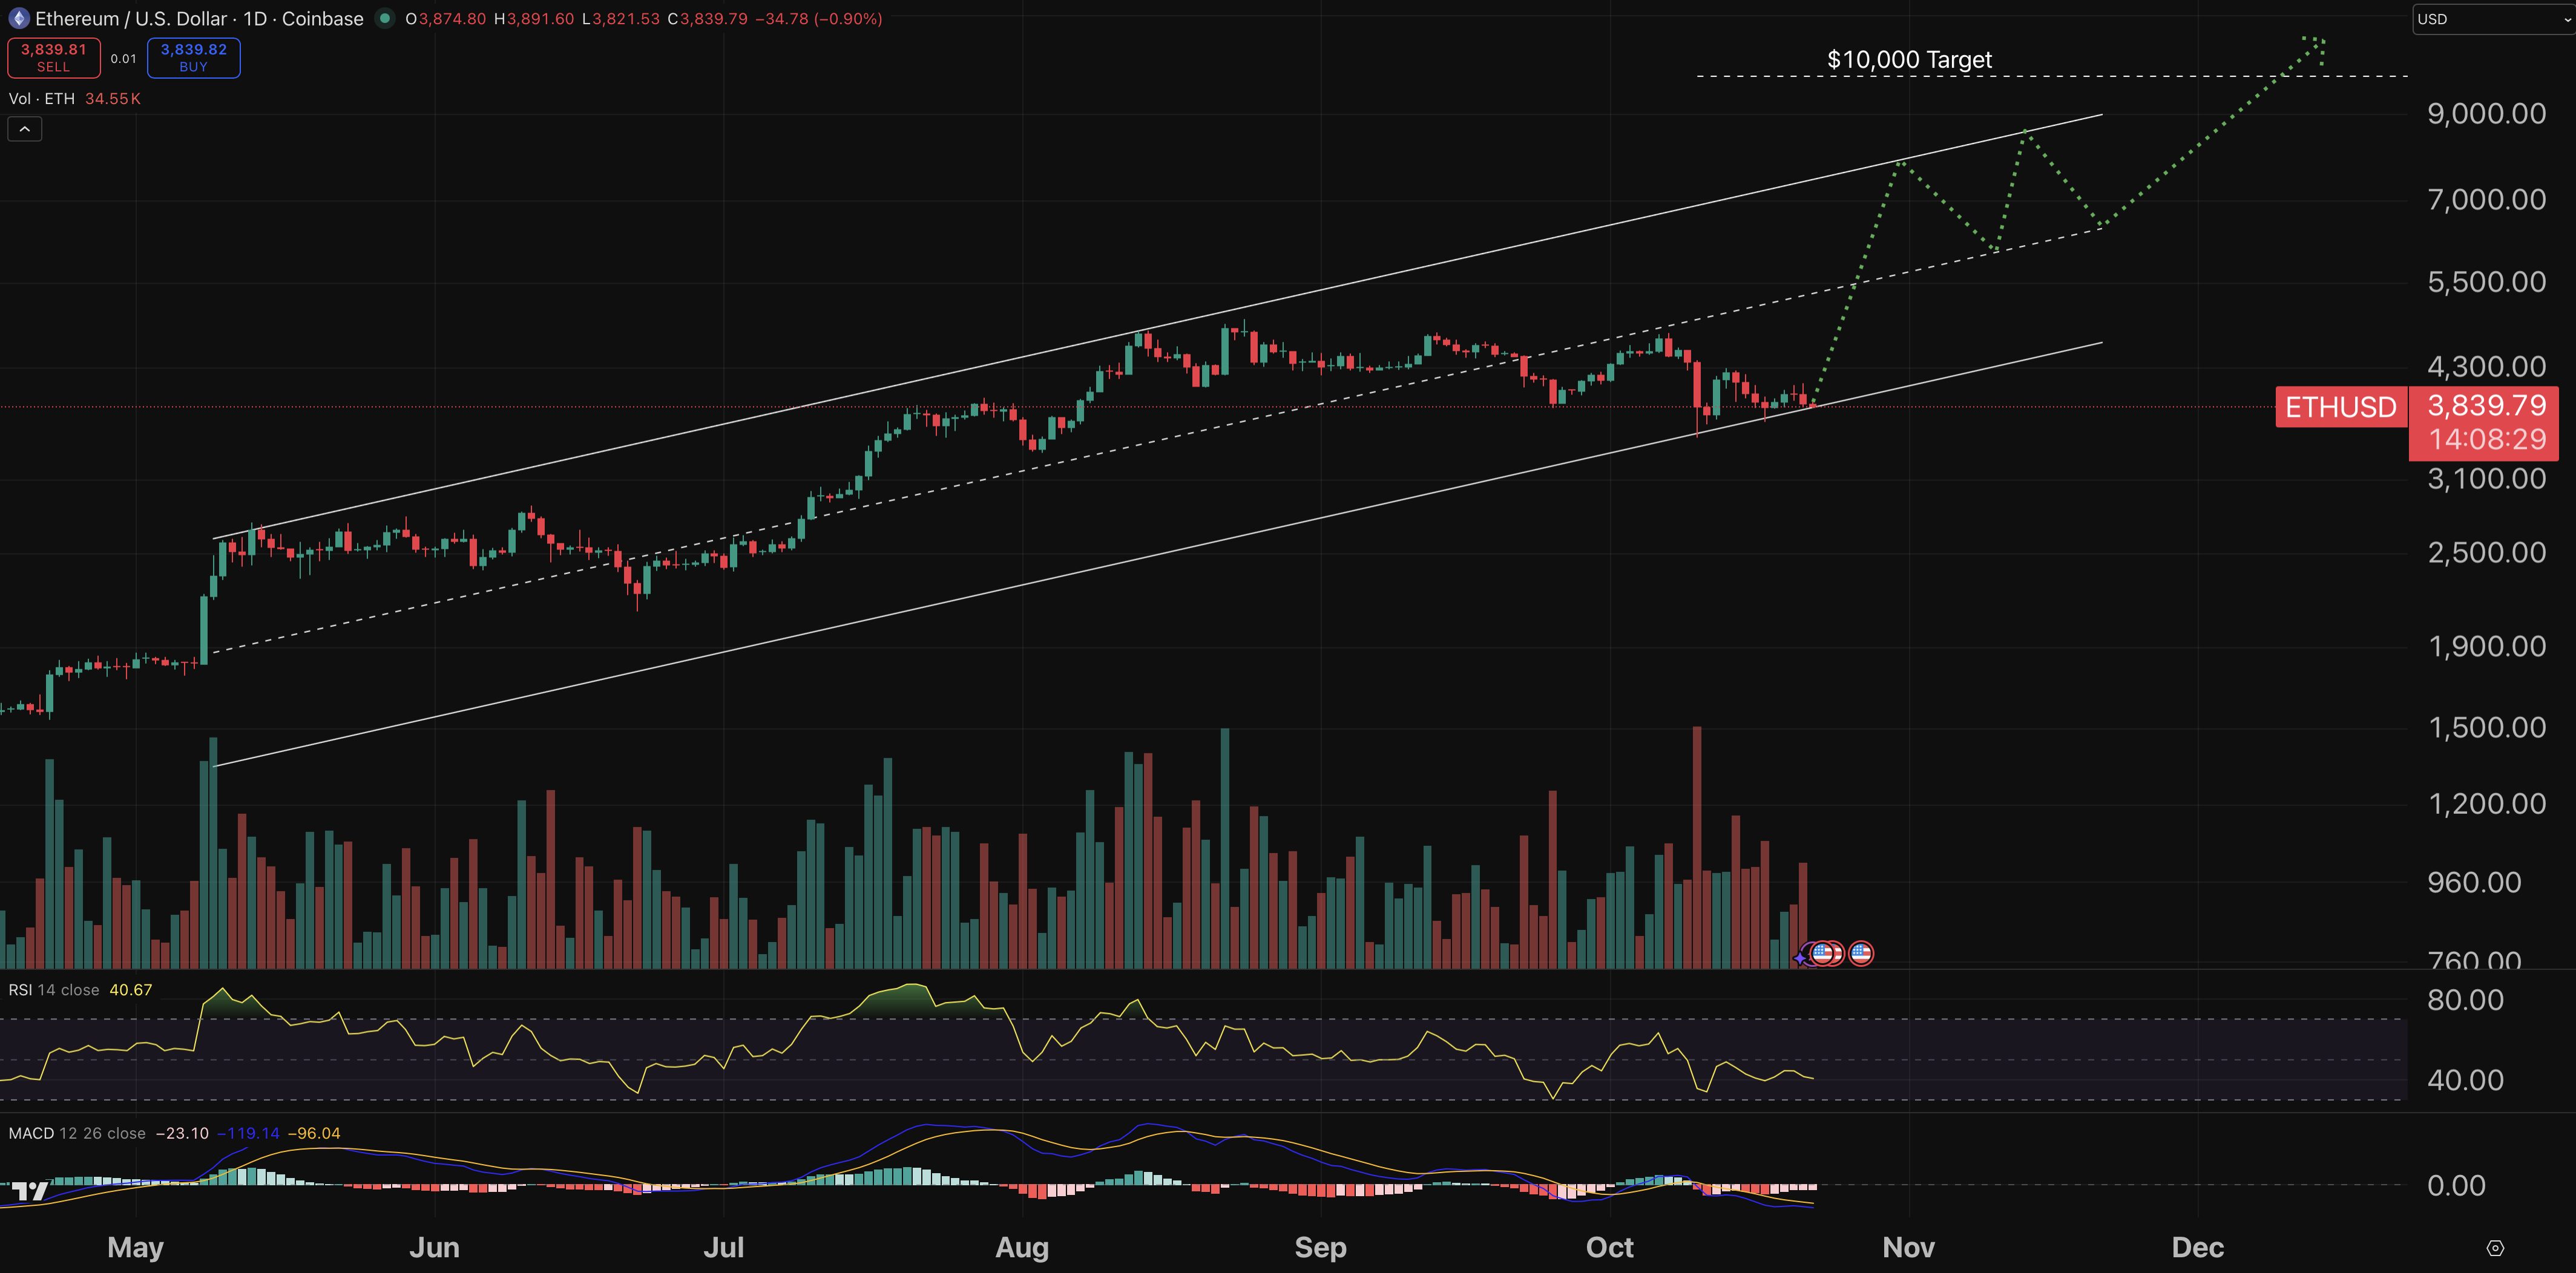2576x1273 pixels.
Task: Collapse the legend with the chevron button
Action: (24, 128)
